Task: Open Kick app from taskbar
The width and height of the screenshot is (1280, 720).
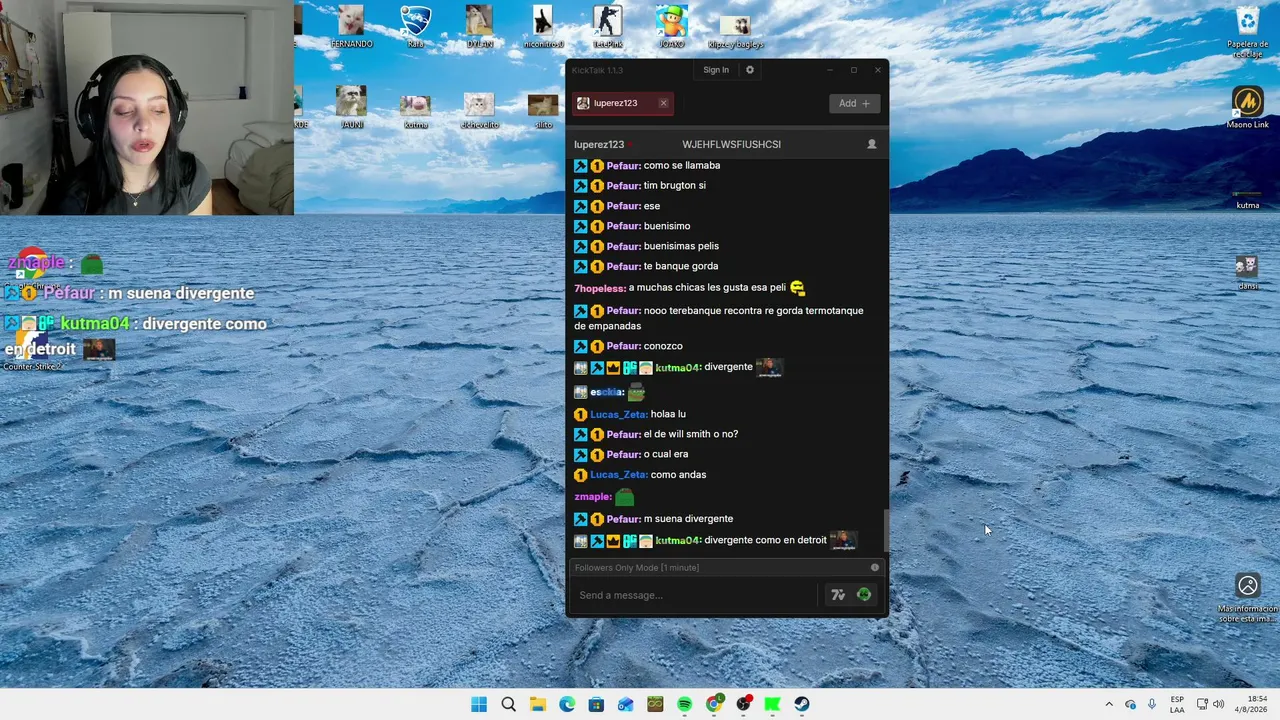Action: tap(772, 704)
